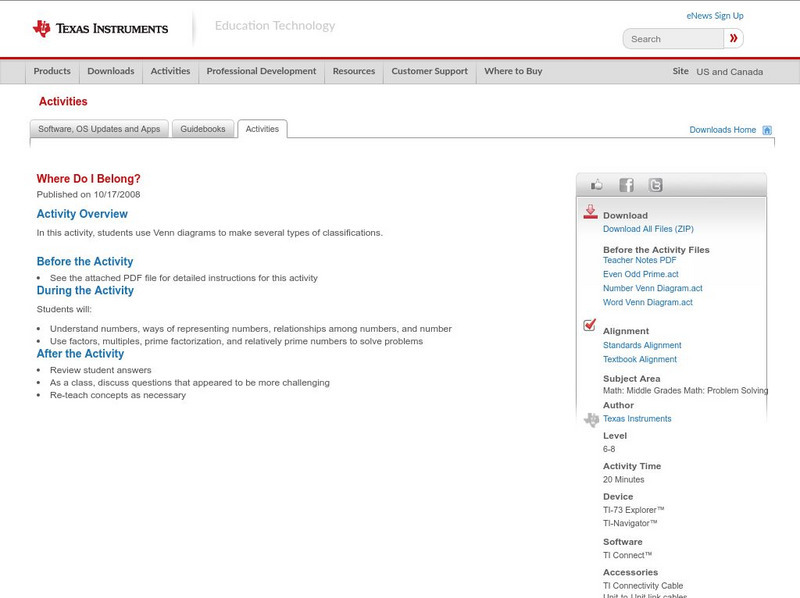Change site region US and Canada

tap(730, 72)
